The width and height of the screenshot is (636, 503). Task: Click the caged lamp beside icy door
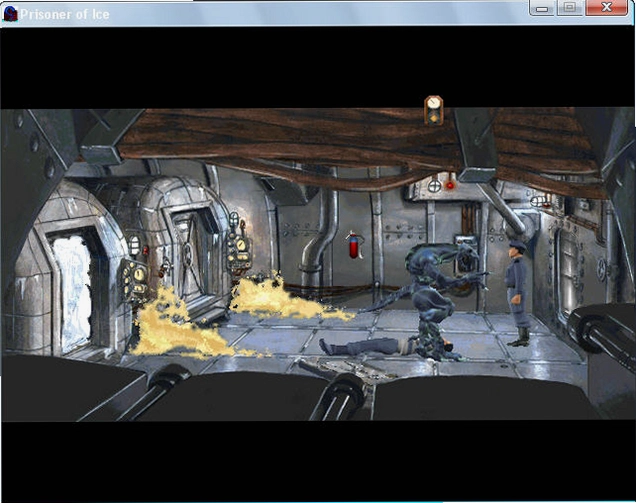click(x=133, y=245)
